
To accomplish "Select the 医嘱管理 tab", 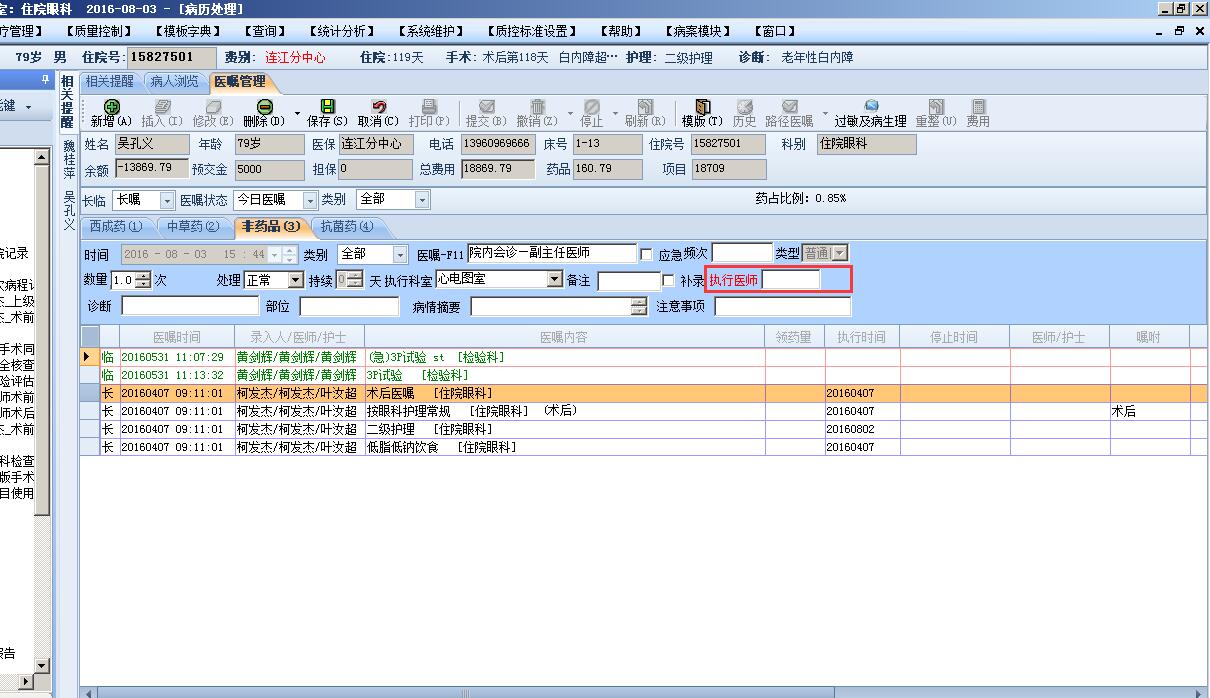I will [239, 81].
